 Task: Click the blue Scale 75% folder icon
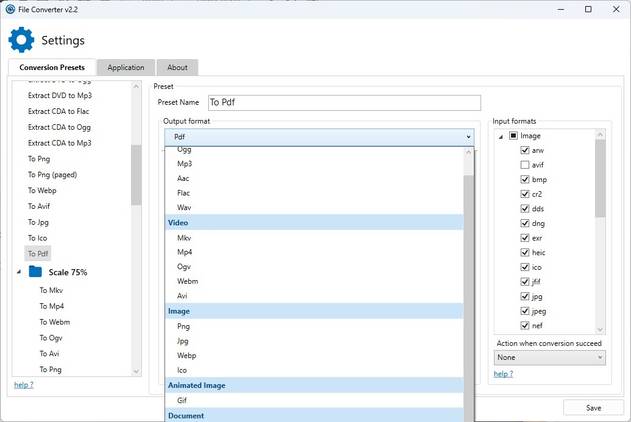coord(35,272)
